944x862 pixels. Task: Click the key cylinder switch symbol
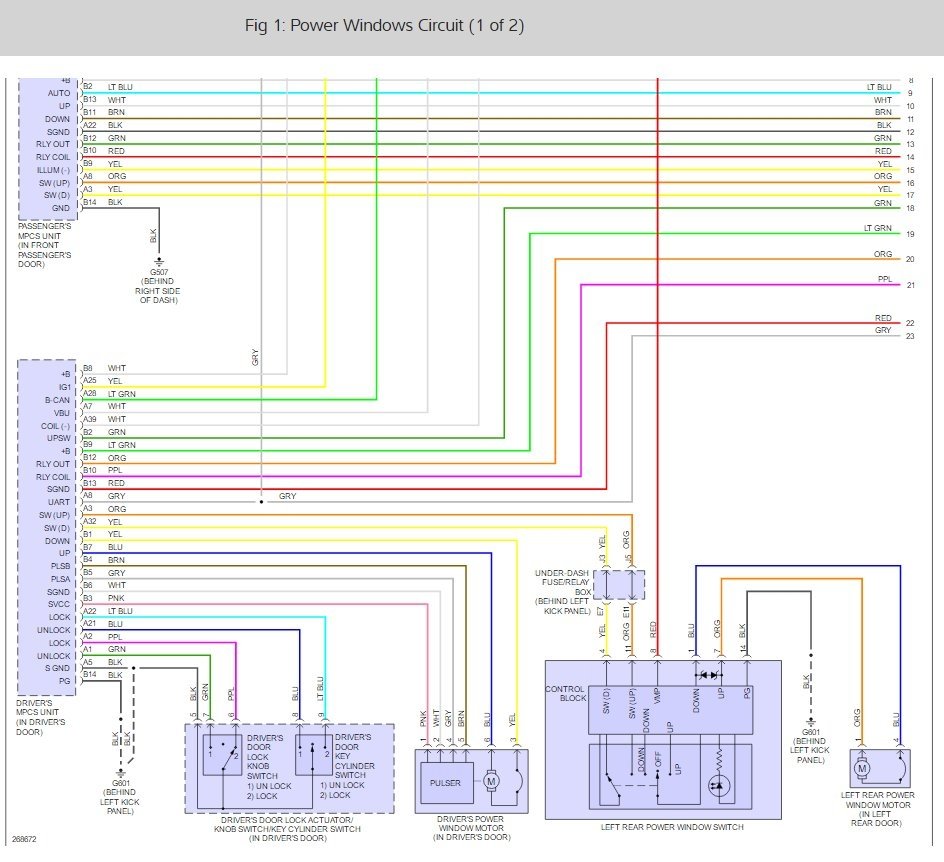[313, 755]
